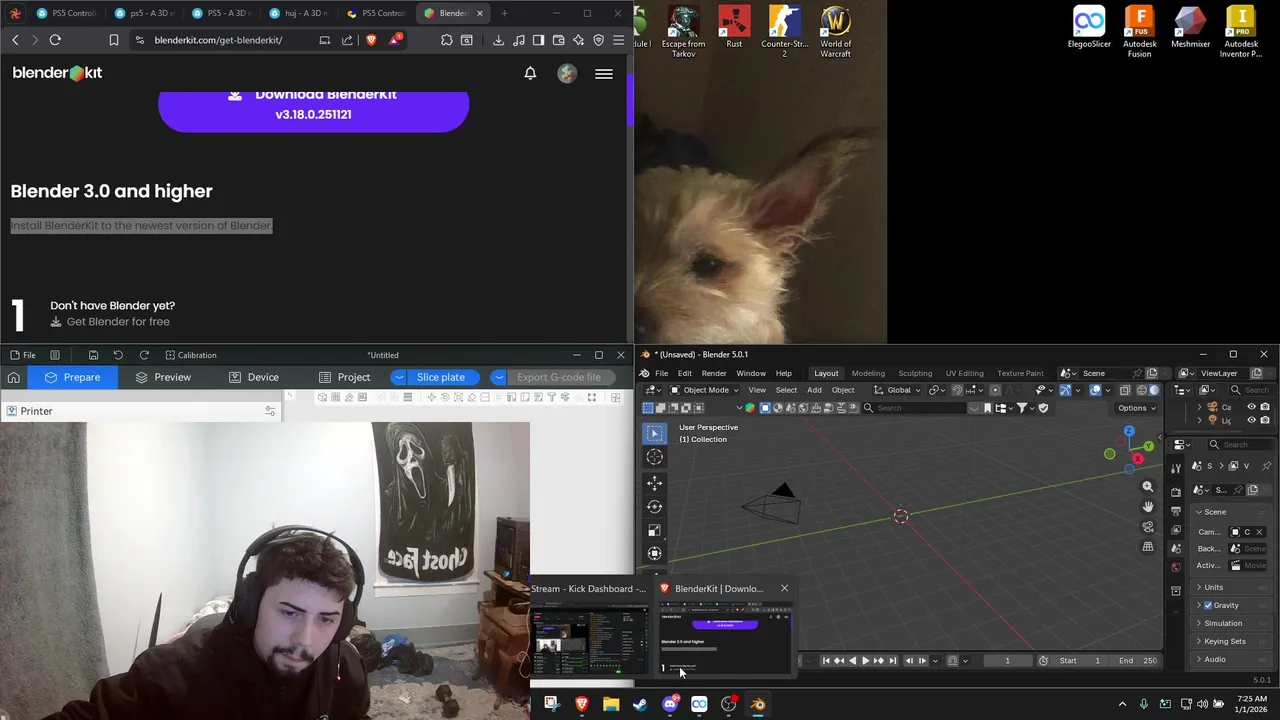Click the Brave shields icon in address bar
Viewport: 1280px width, 720px height.
coord(371,40)
